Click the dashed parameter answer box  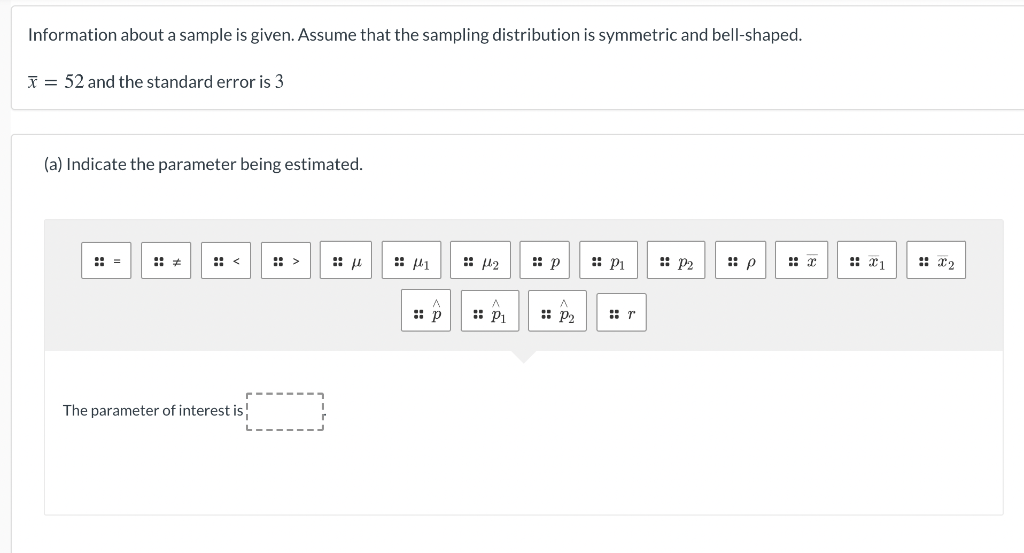(286, 411)
